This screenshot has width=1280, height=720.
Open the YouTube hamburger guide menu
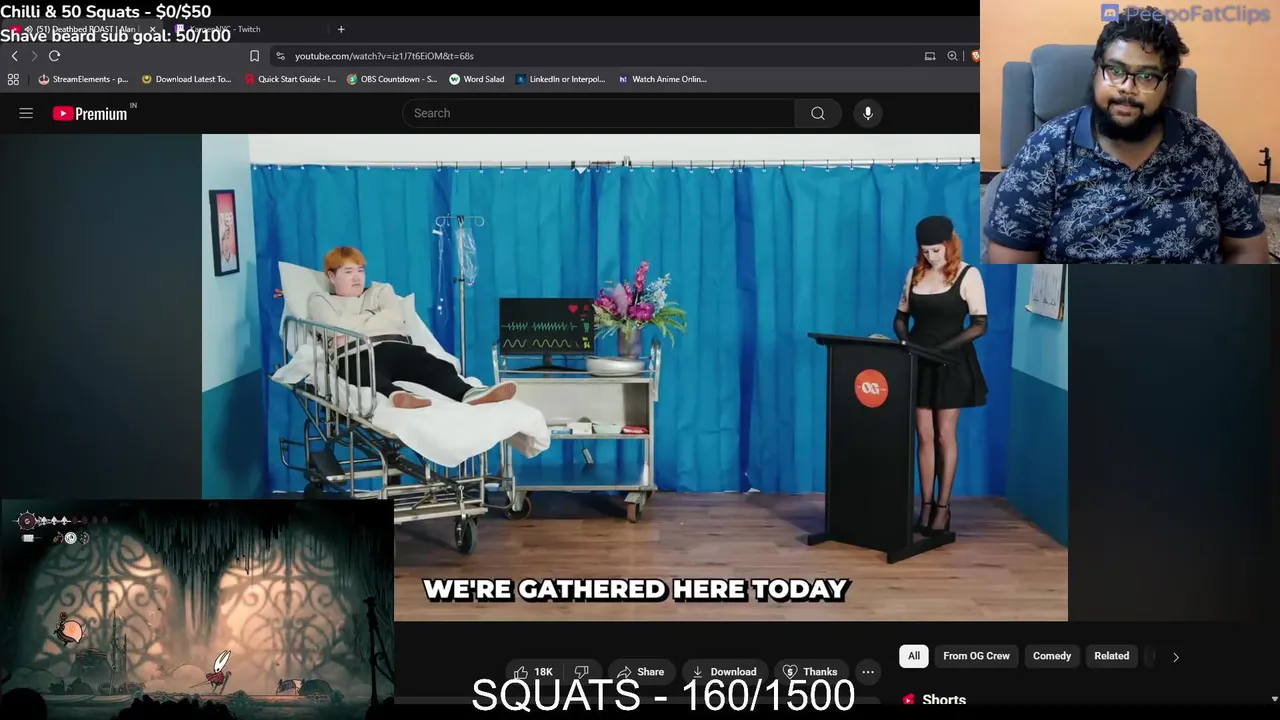point(26,114)
